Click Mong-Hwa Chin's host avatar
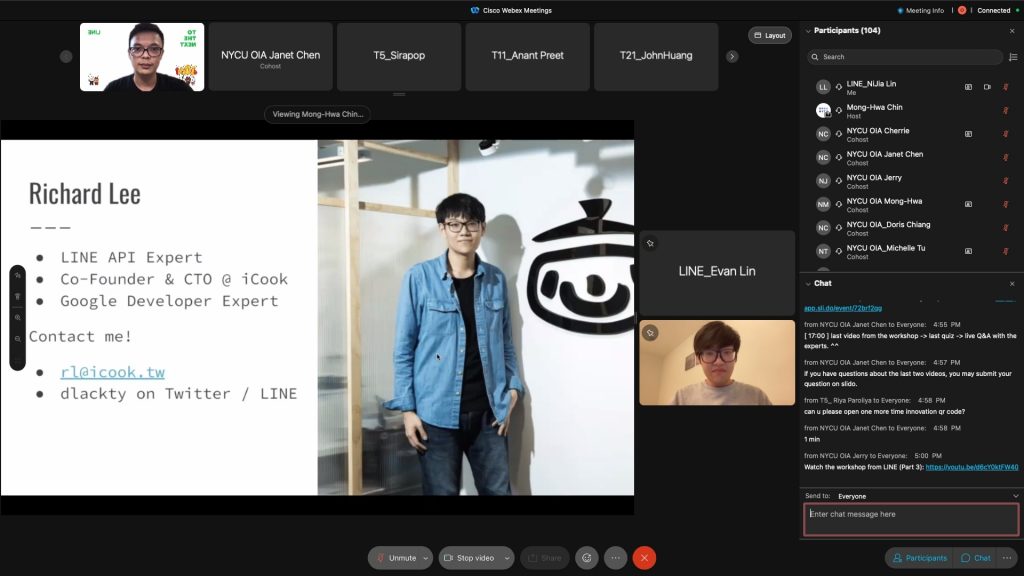 coord(823,110)
